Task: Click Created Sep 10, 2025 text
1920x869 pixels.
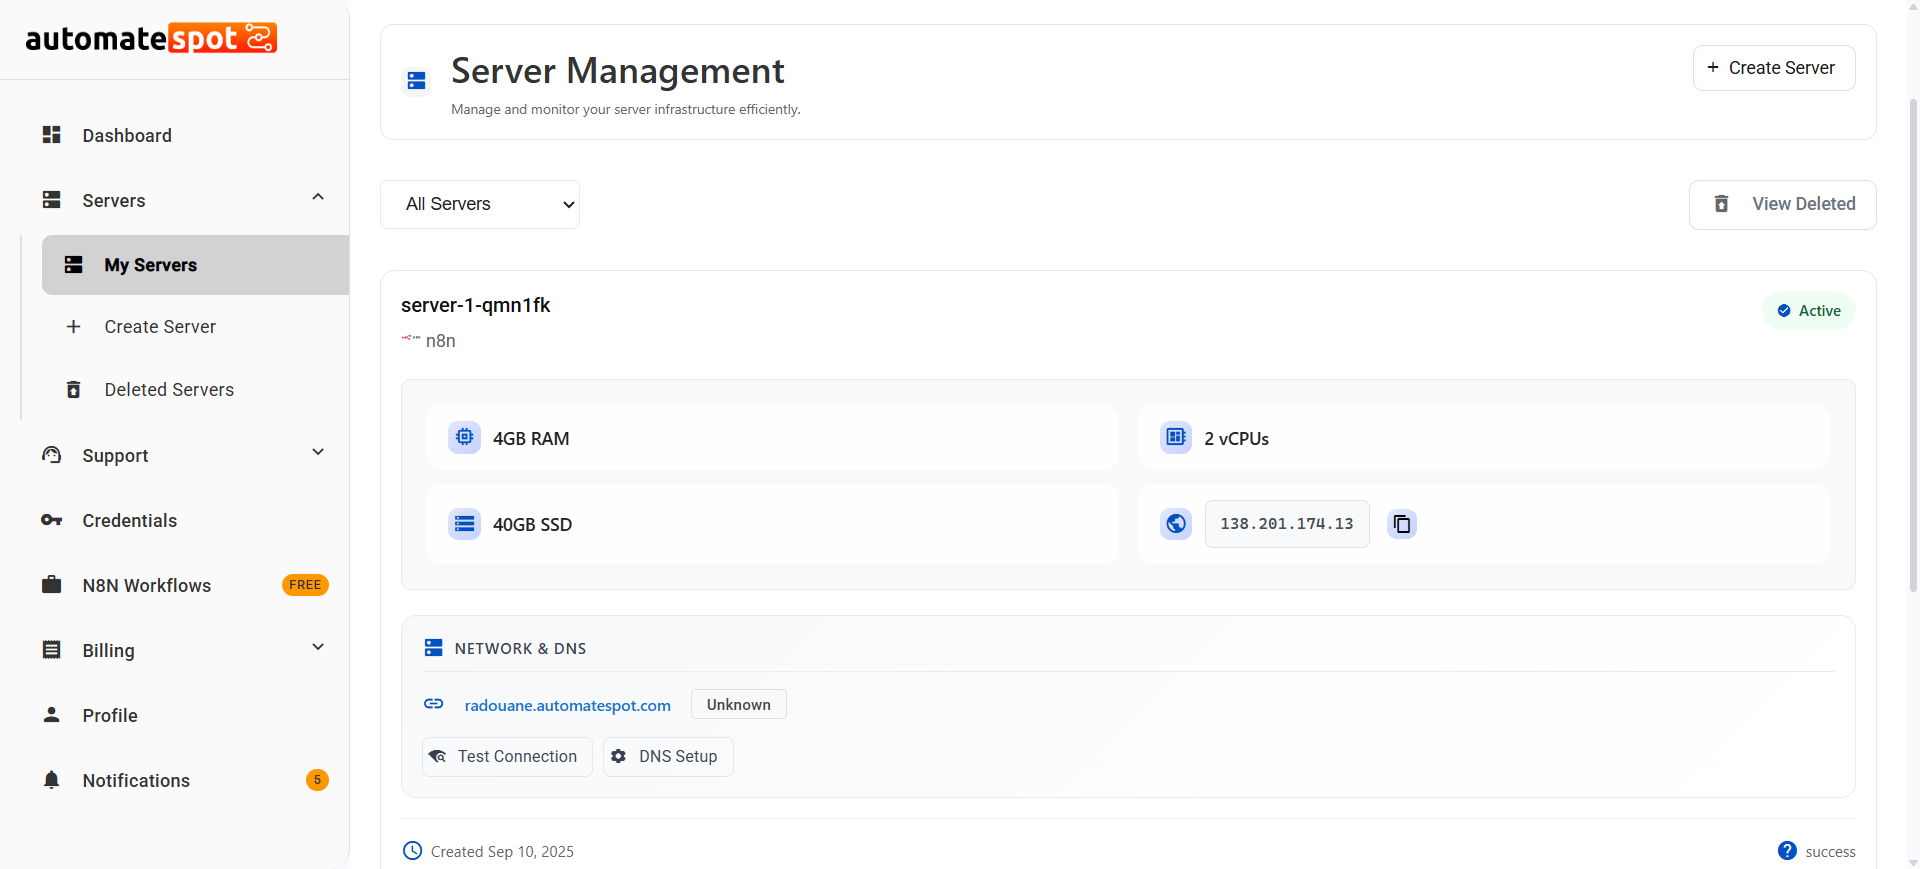Action: click(502, 852)
